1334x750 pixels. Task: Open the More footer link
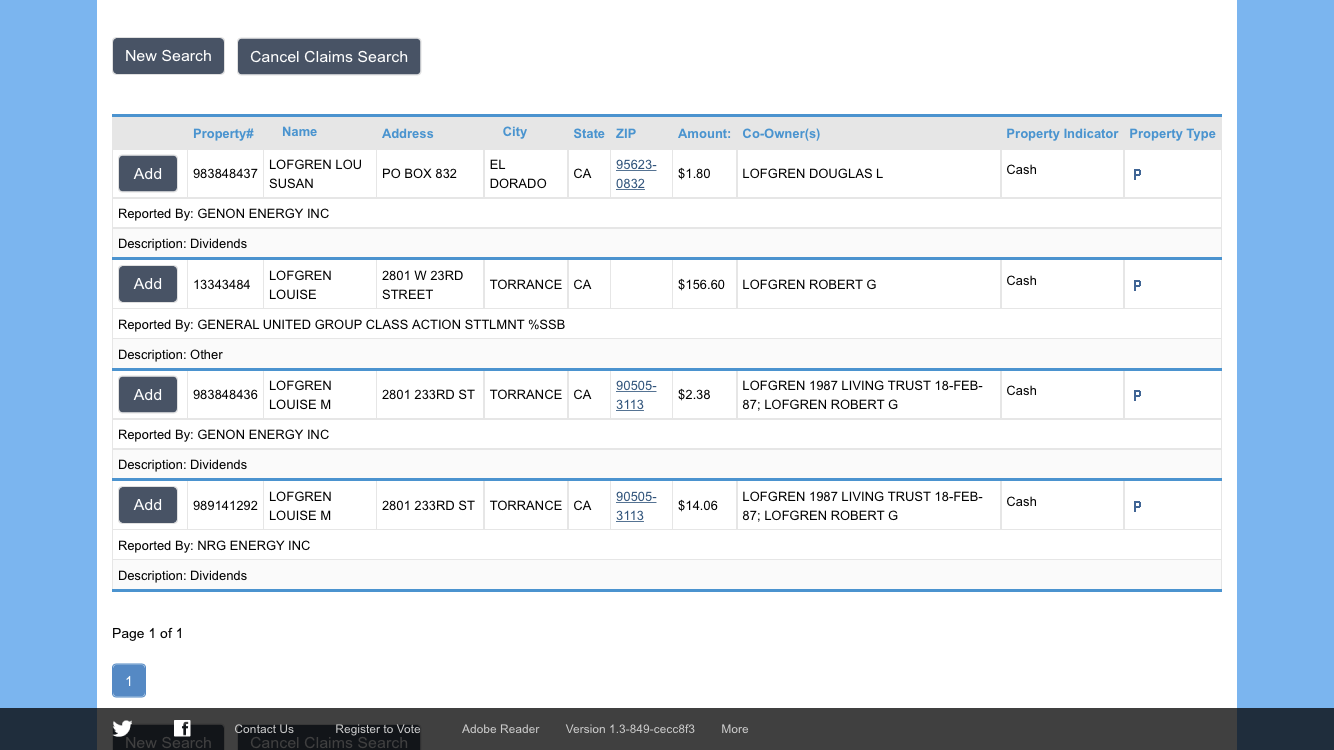[x=735, y=729]
